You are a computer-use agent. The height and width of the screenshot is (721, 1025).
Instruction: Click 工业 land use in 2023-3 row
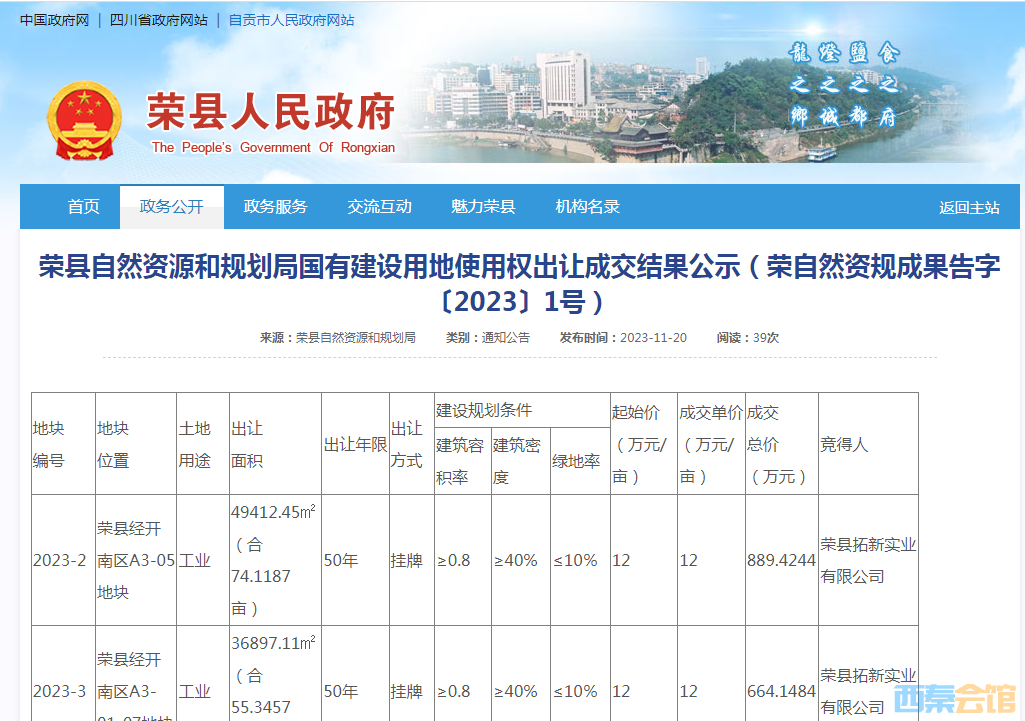pos(195,691)
